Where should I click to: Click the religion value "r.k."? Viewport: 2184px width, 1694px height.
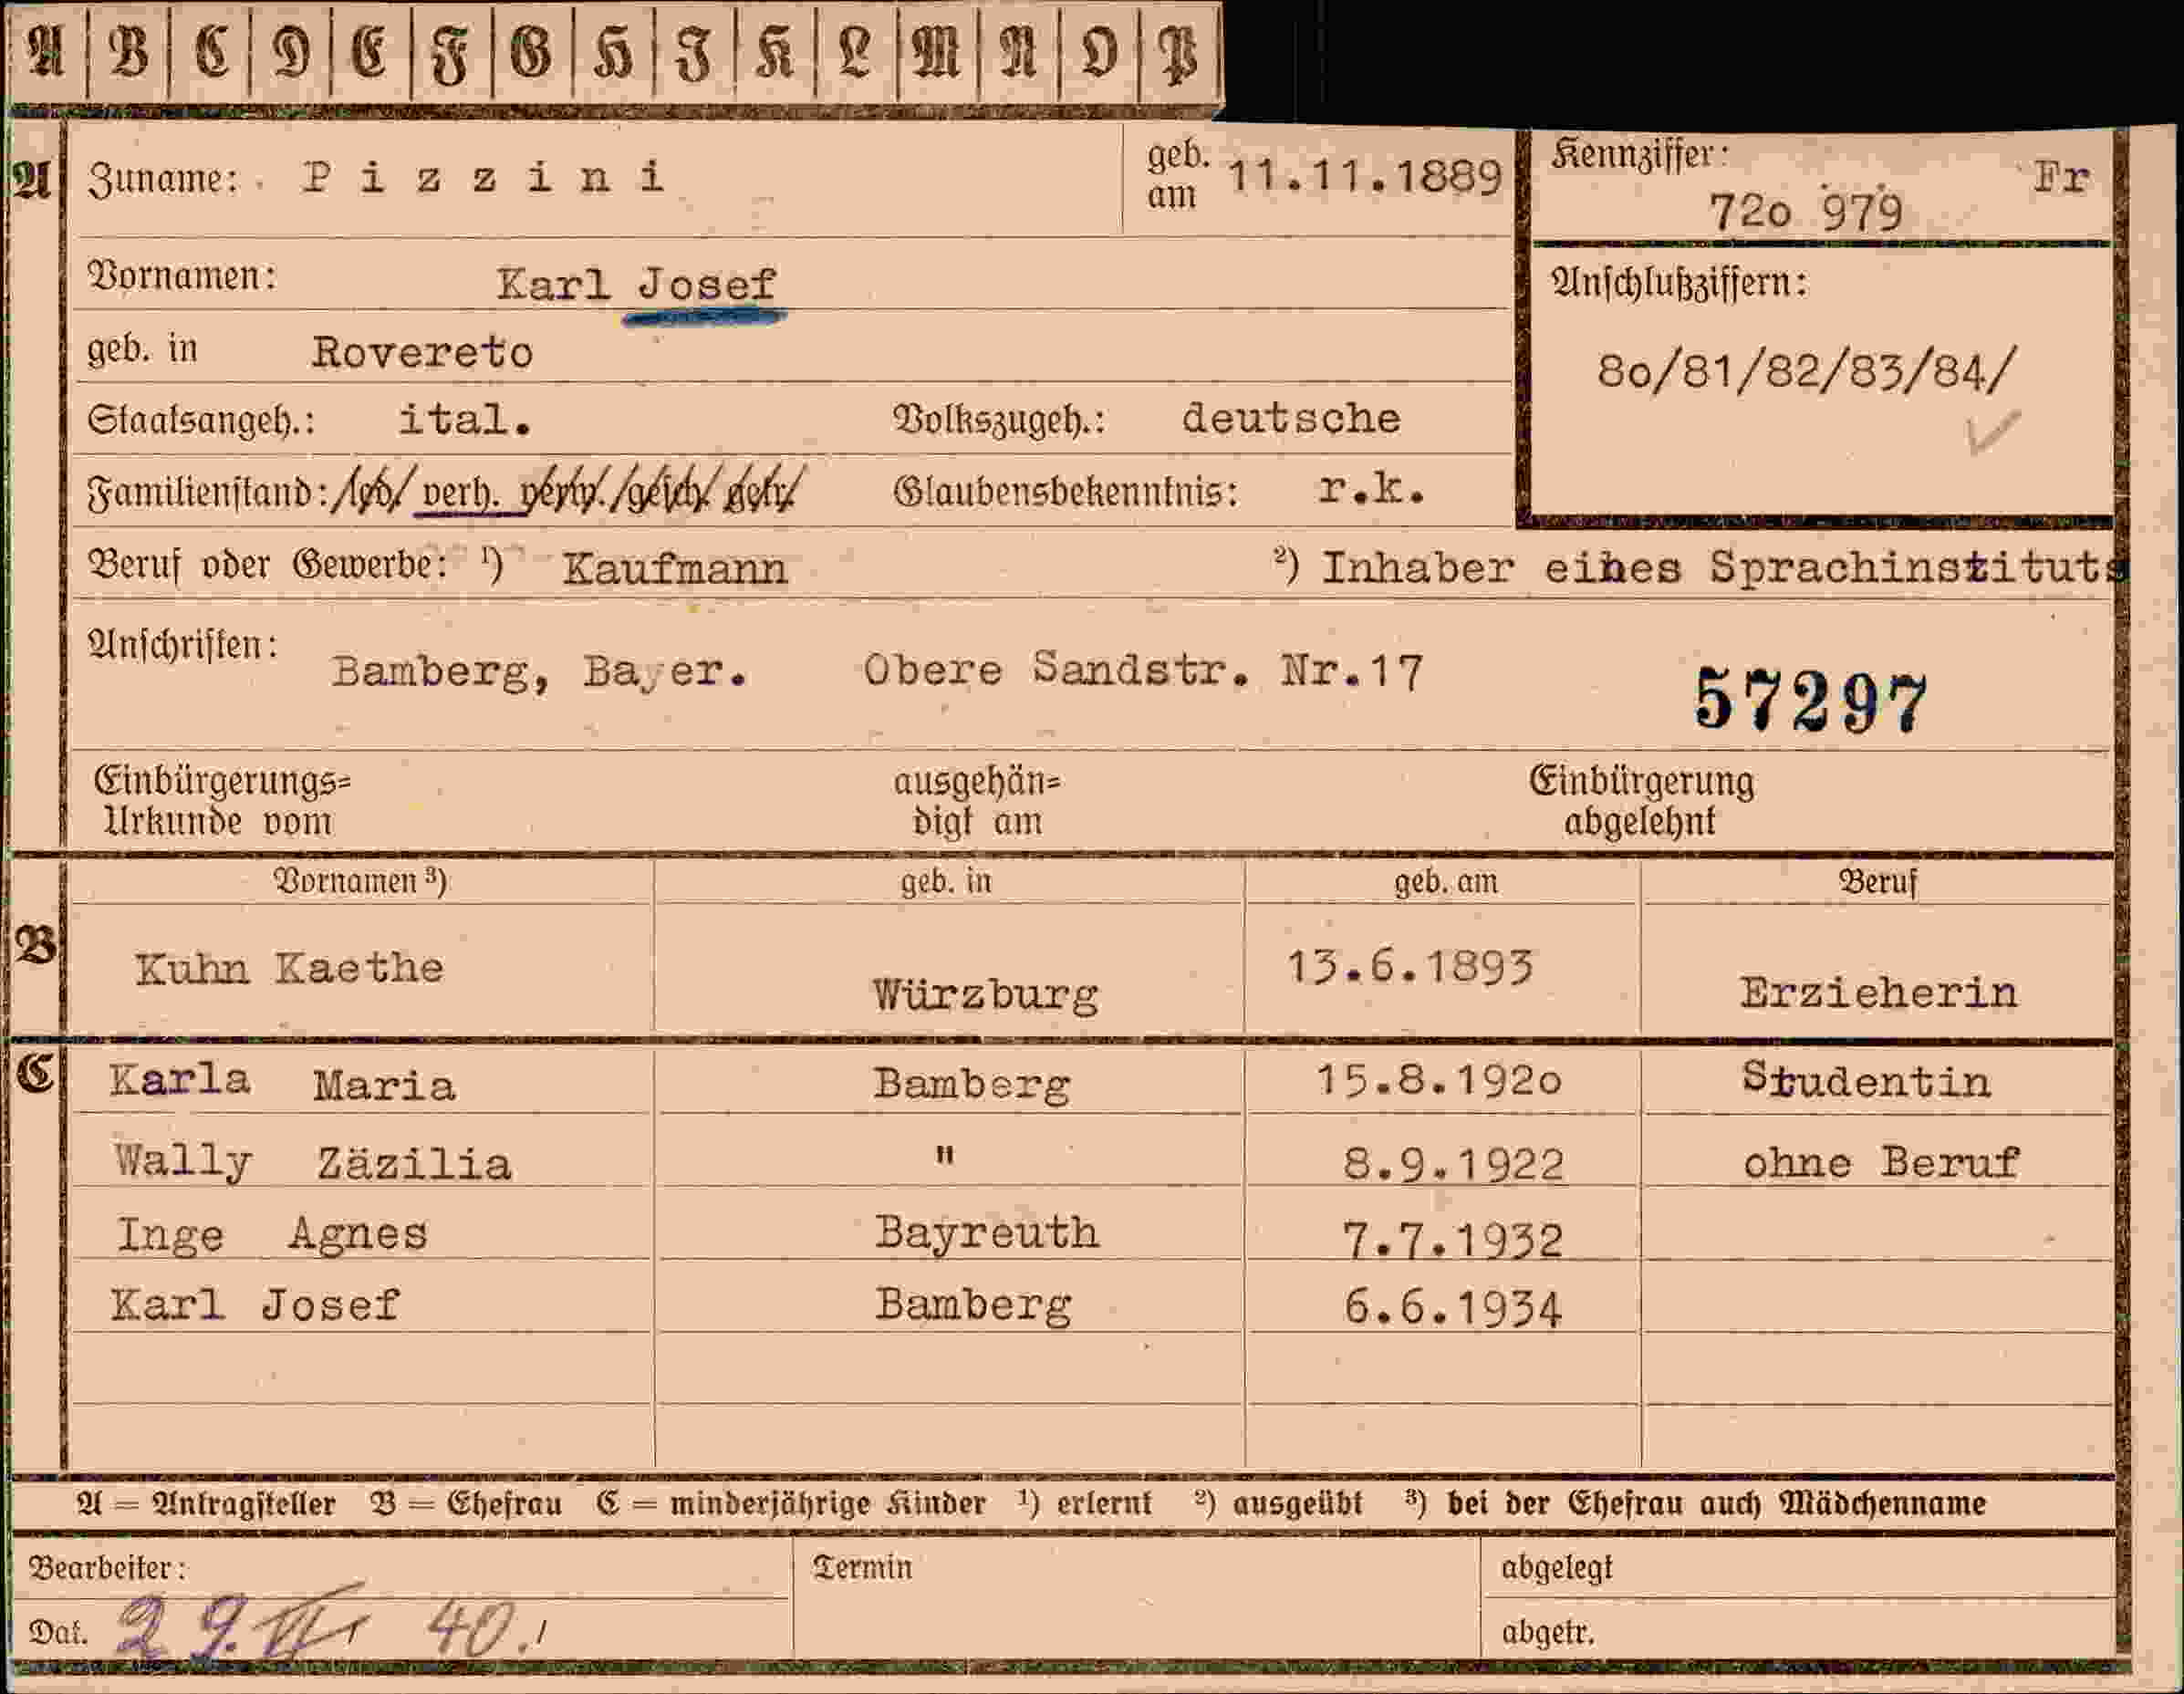tap(1371, 489)
